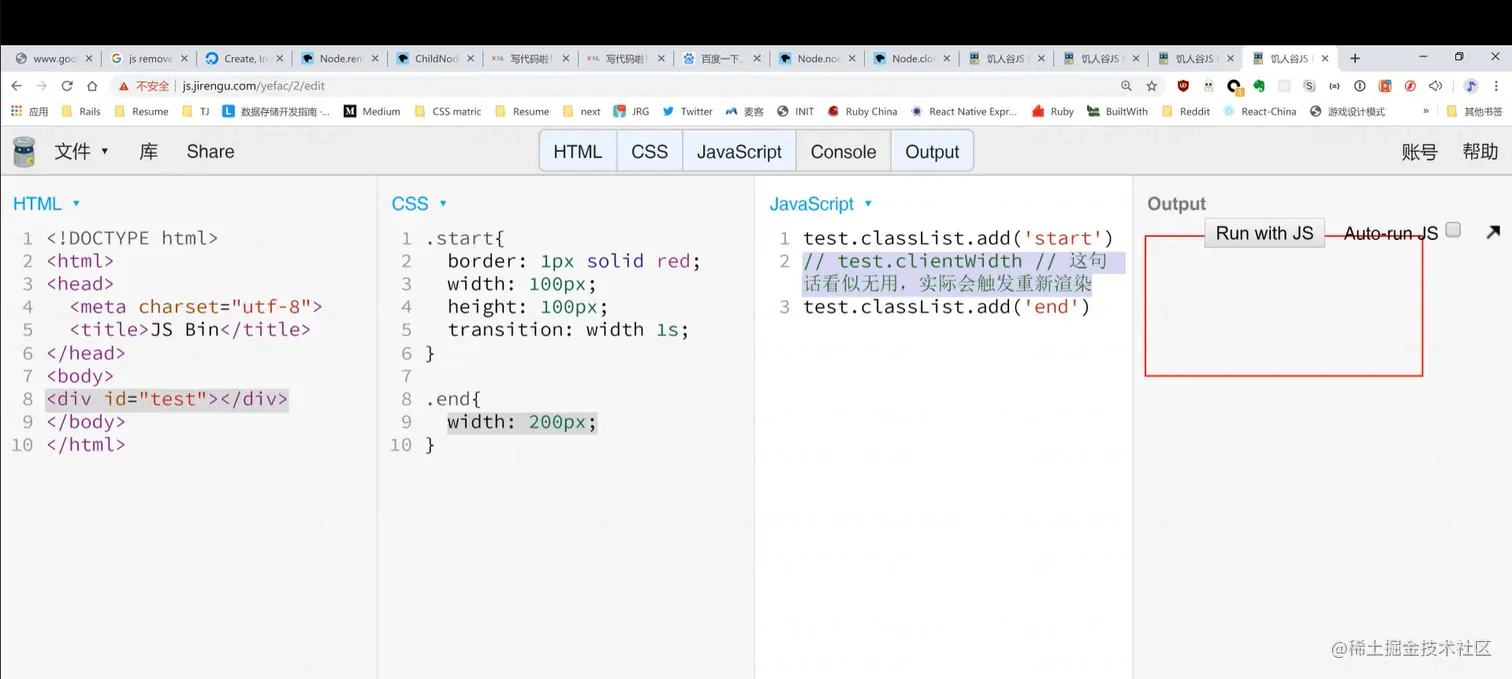Open the 文件 dropdown menu

click(x=81, y=152)
